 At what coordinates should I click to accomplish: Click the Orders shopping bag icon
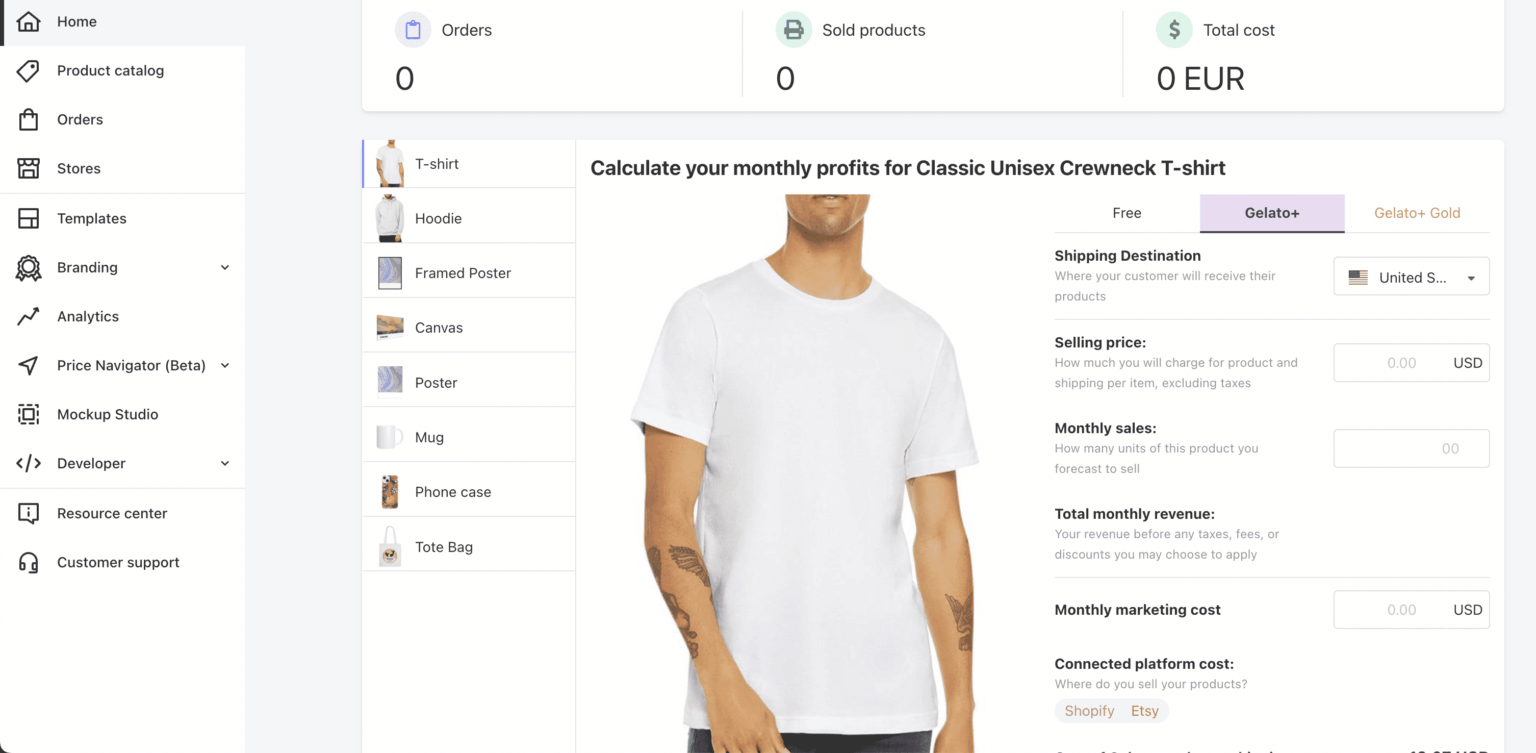pos(29,119)
